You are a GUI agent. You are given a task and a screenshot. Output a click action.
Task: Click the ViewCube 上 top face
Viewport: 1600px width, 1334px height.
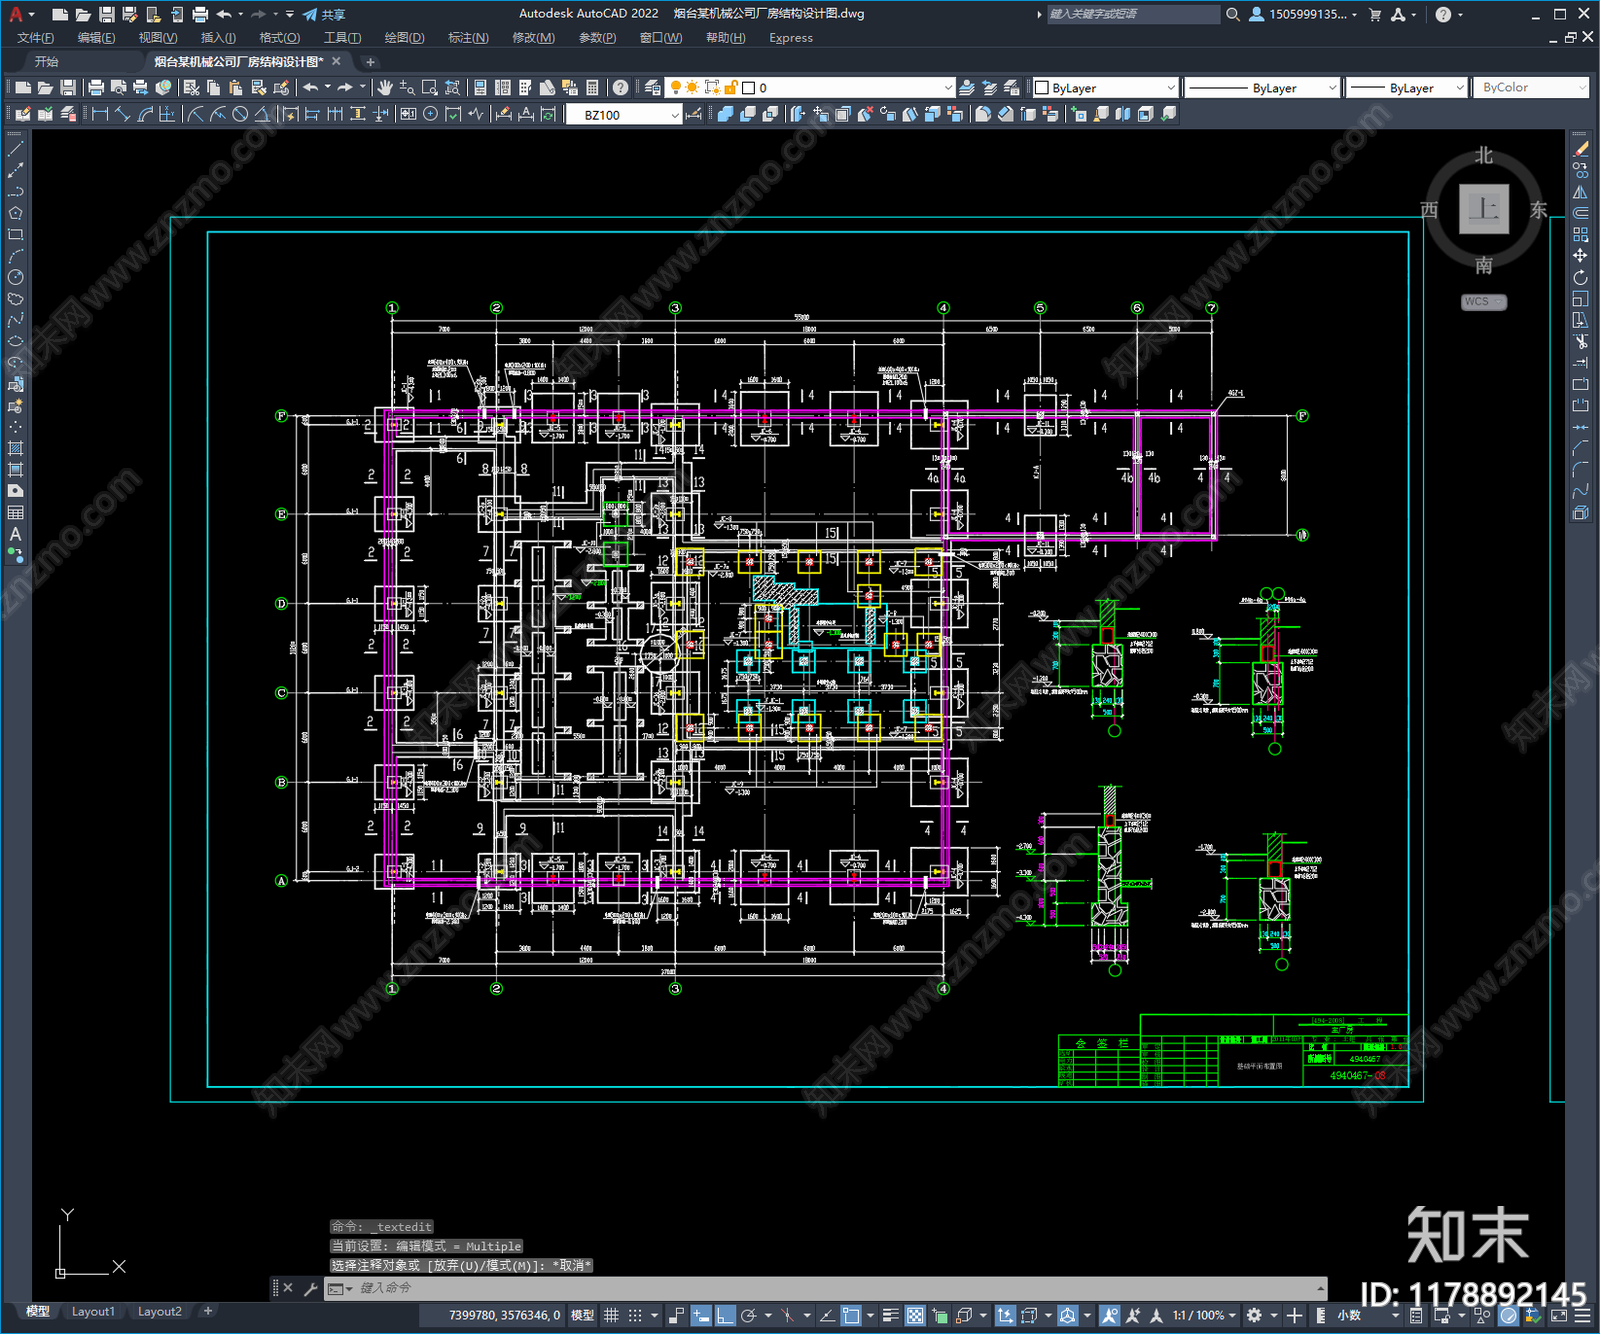[x=1483, y=209]
